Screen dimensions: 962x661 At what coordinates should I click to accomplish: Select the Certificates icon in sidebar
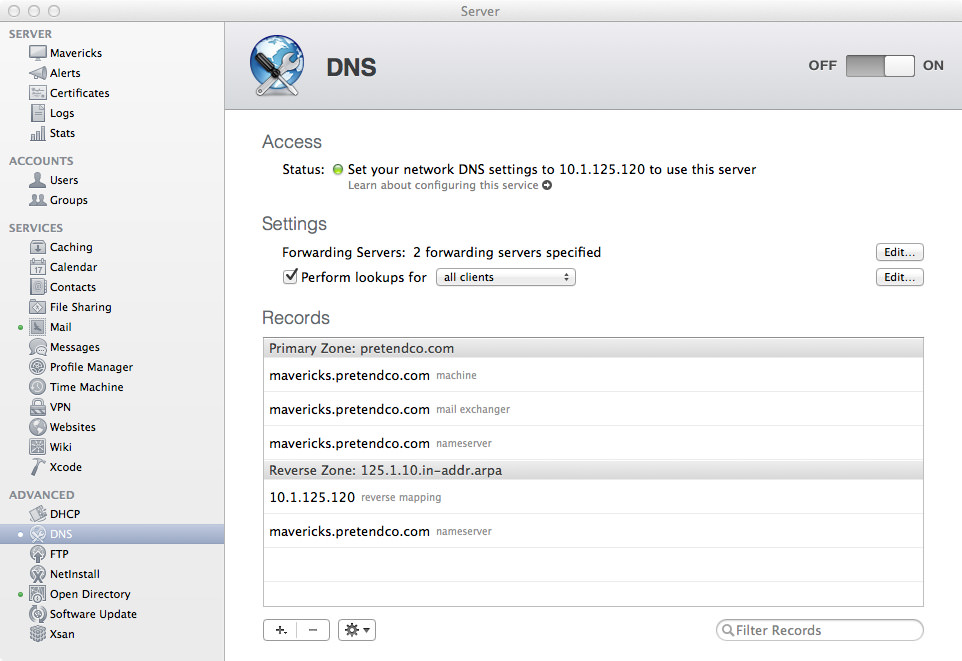pyautogui.click(x=37, y=93)
